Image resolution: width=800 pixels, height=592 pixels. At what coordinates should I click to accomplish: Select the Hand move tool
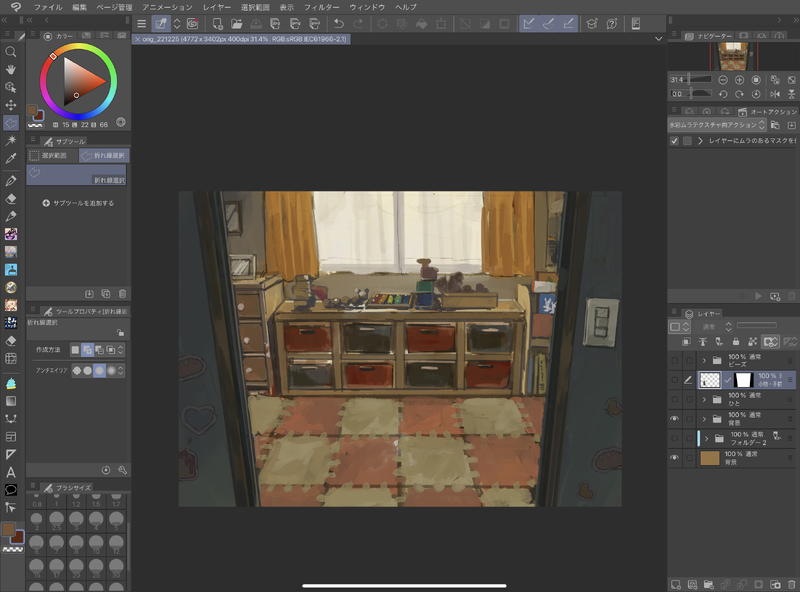10,69
